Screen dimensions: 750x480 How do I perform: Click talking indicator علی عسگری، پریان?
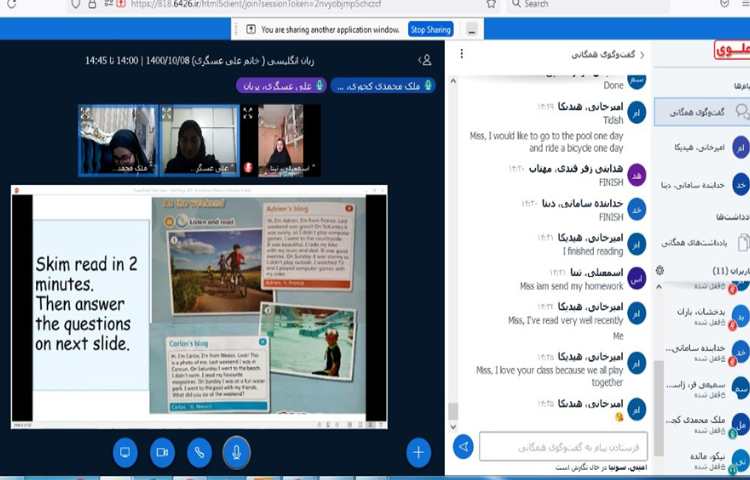click(x=281, y=86)
